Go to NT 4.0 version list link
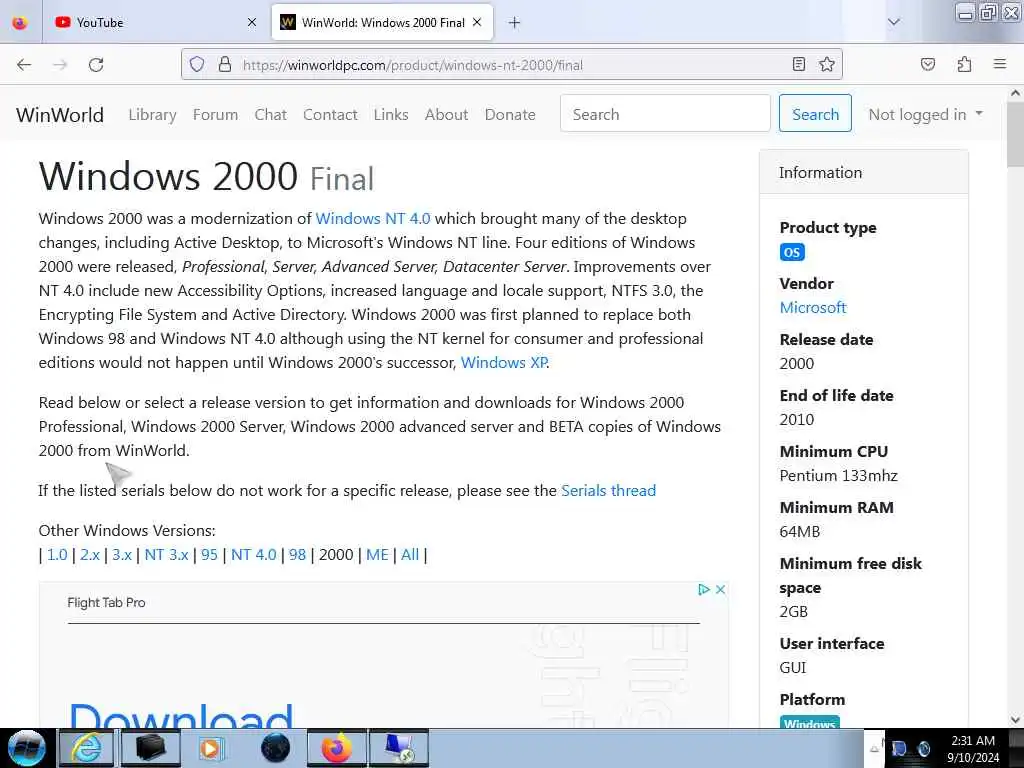This screenshot has width=1024, height=768. [x=253, y=554]
